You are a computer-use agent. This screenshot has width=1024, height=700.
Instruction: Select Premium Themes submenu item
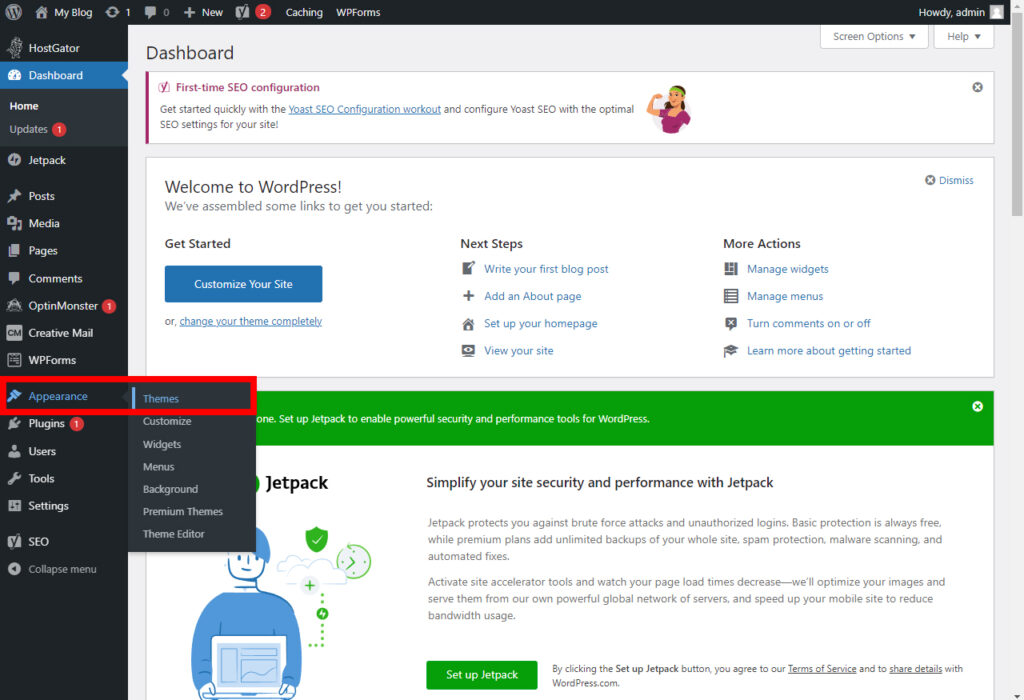tap(183, 511)
